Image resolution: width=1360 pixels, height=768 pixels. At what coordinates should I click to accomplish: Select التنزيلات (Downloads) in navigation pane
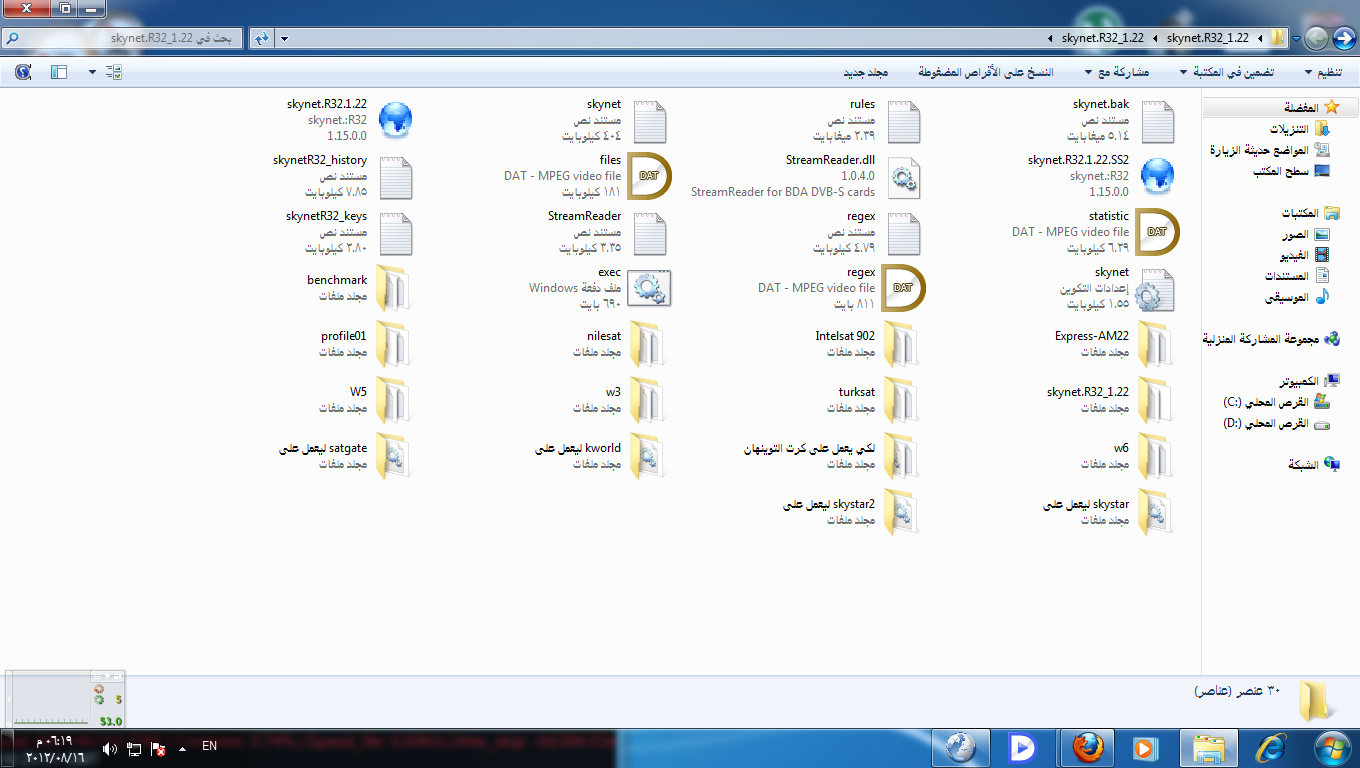point(1299,129)
